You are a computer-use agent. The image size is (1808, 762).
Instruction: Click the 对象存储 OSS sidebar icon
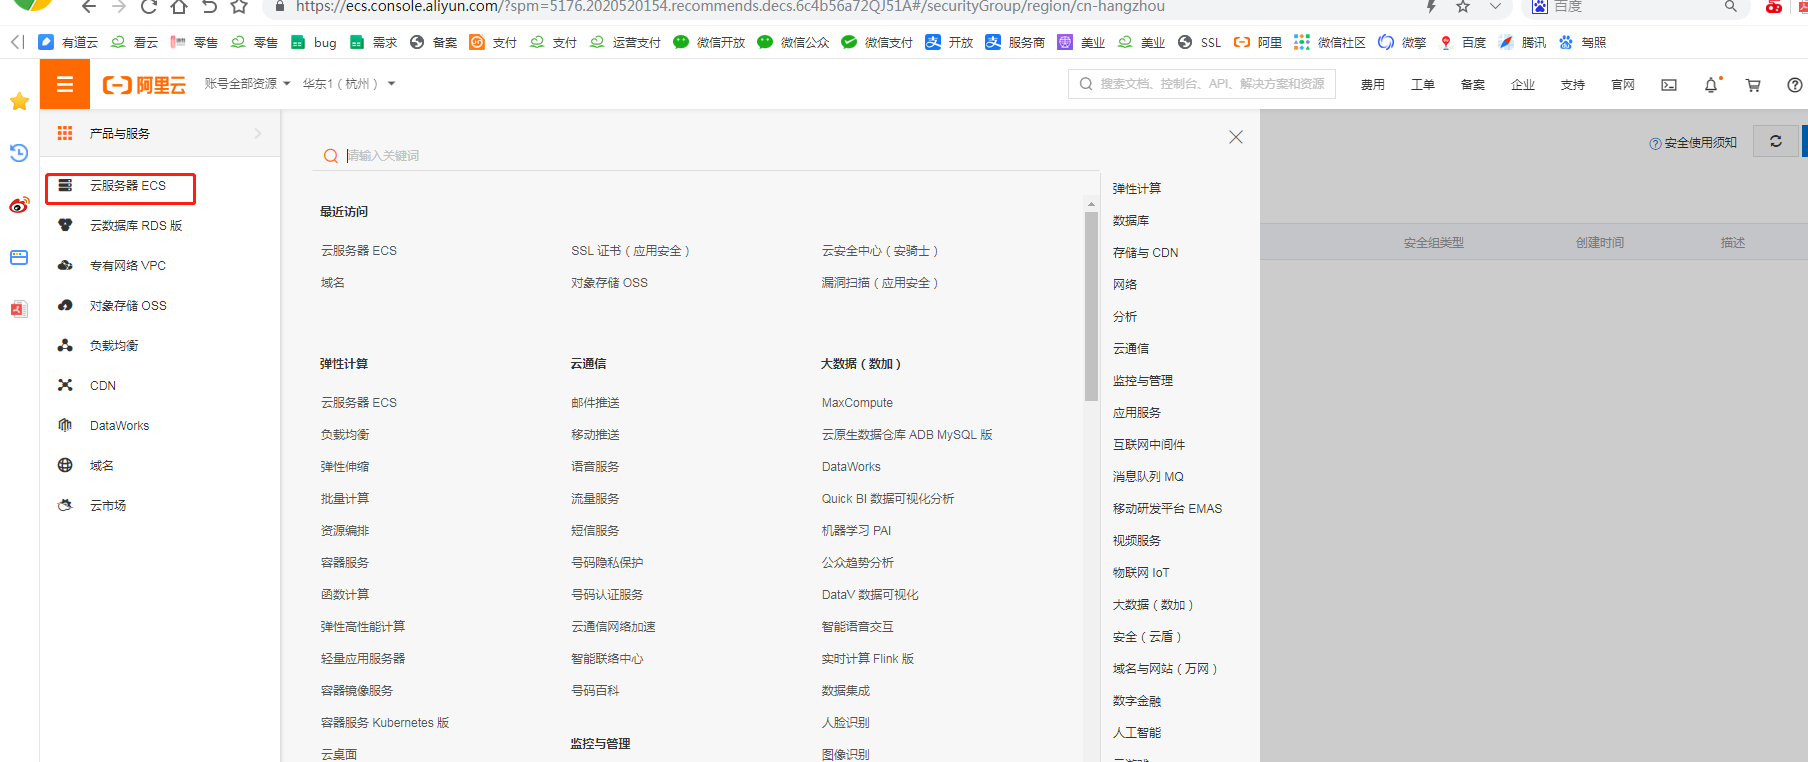pos(65,305)
